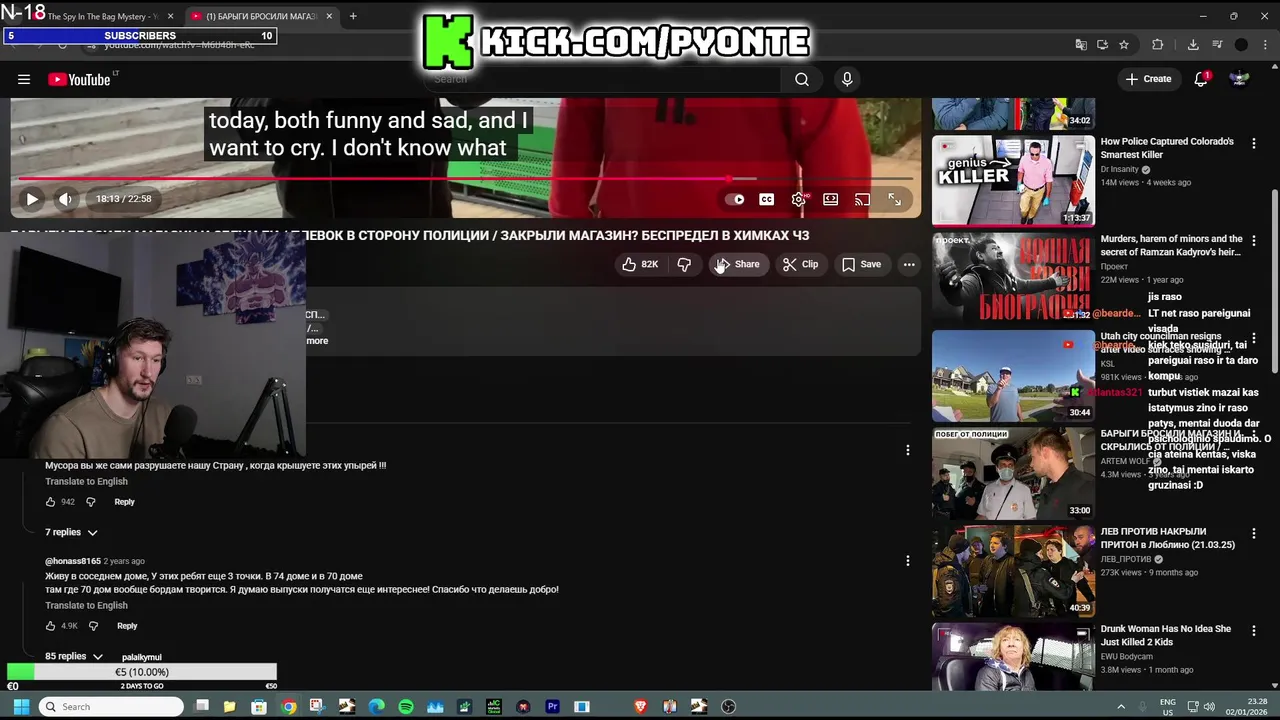Translate this page icon in address bar

(1081, 45)
